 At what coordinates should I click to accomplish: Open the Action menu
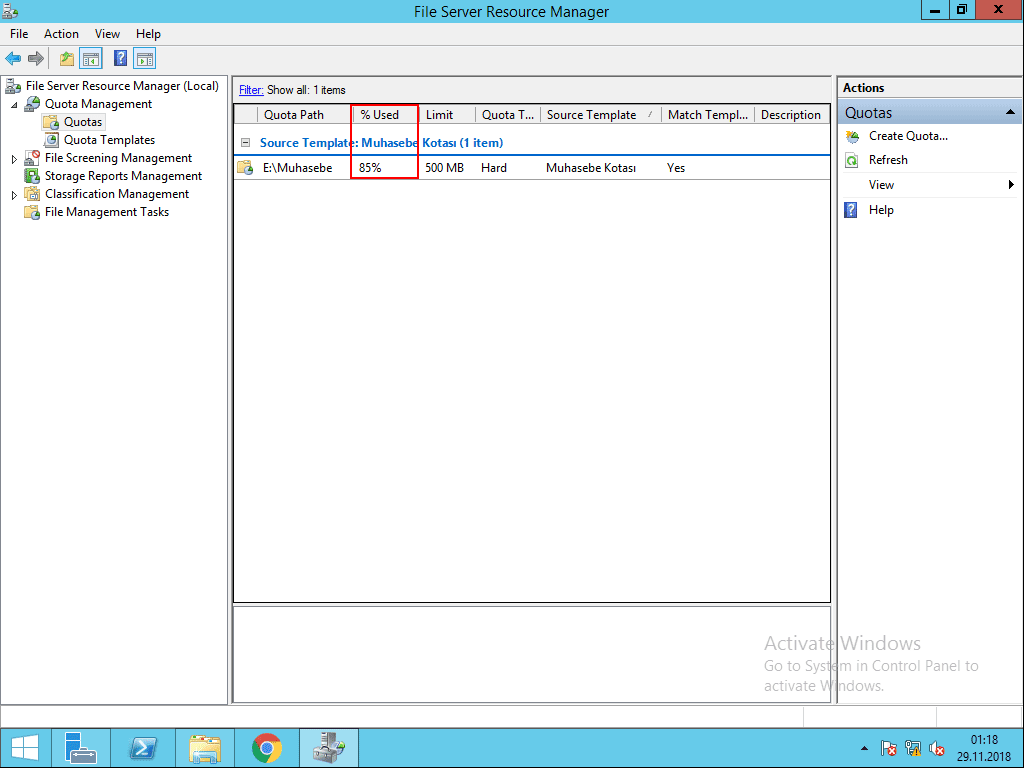[x=61, y=33]
